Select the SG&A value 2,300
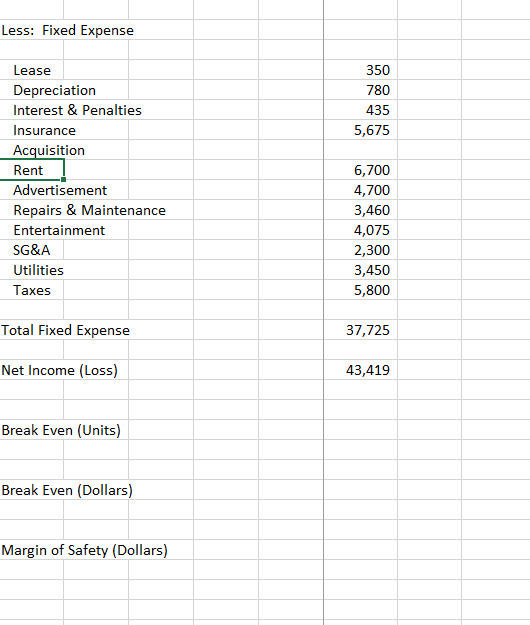The height and width of the screenshot is (625, 530). 372,250
